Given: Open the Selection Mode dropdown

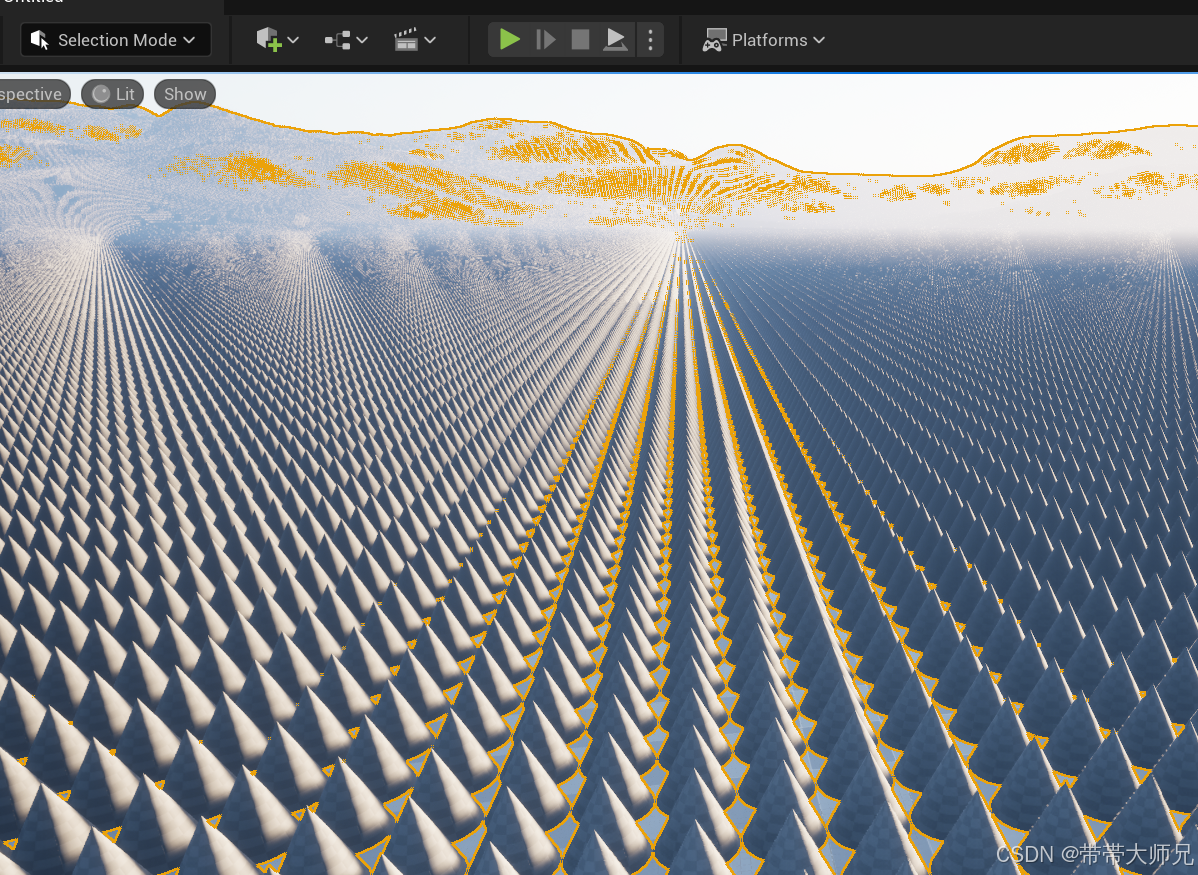Looking at the screenshot, I should tap(115, 40).
